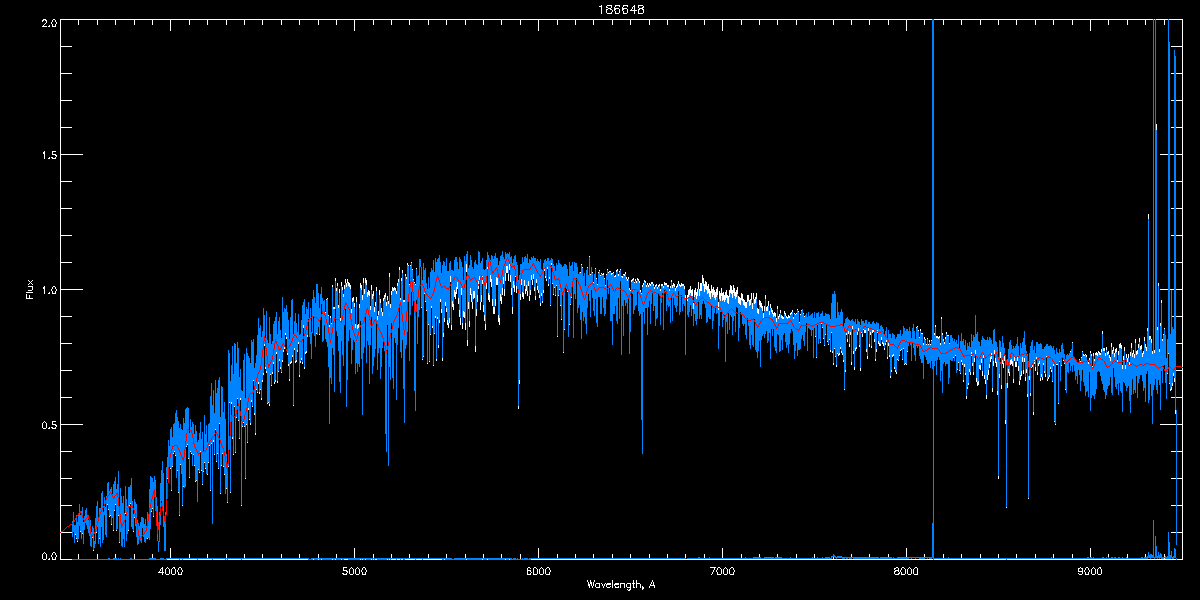
Task: Click the 8000 tick label on x-axis
Action: coord(906,571)
